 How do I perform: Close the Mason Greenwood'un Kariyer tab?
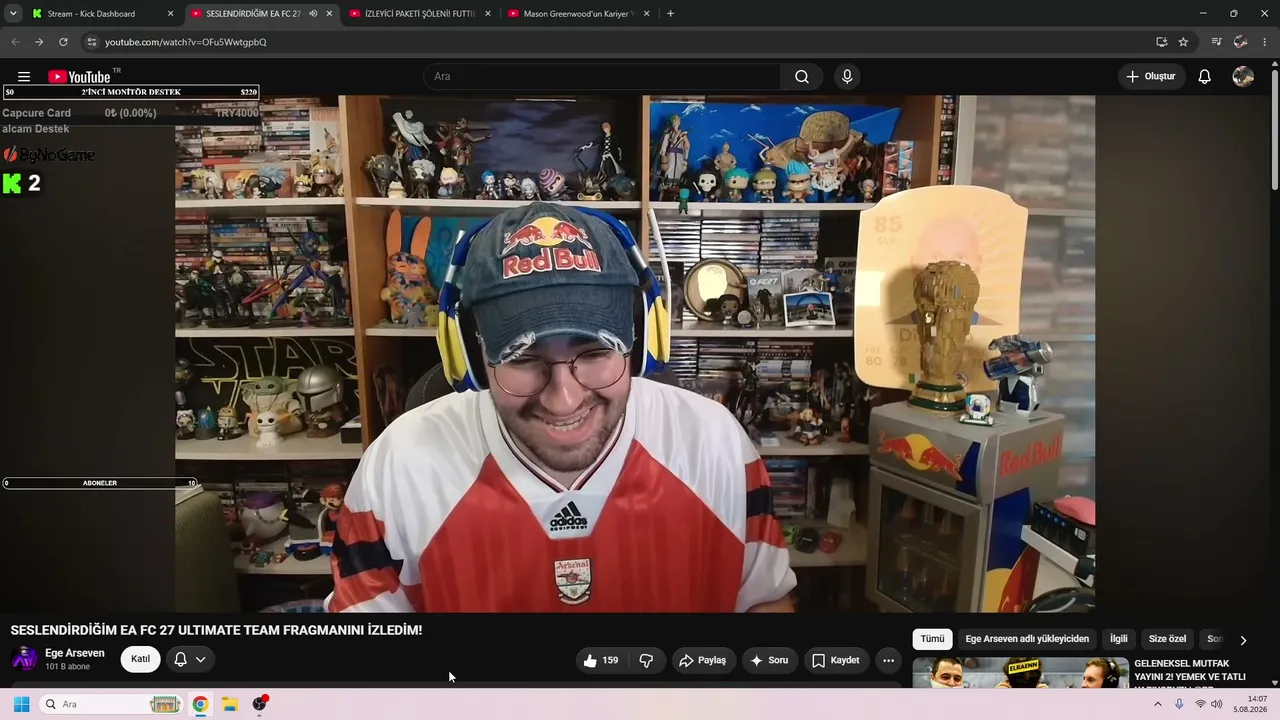click(x=646, y=14)
